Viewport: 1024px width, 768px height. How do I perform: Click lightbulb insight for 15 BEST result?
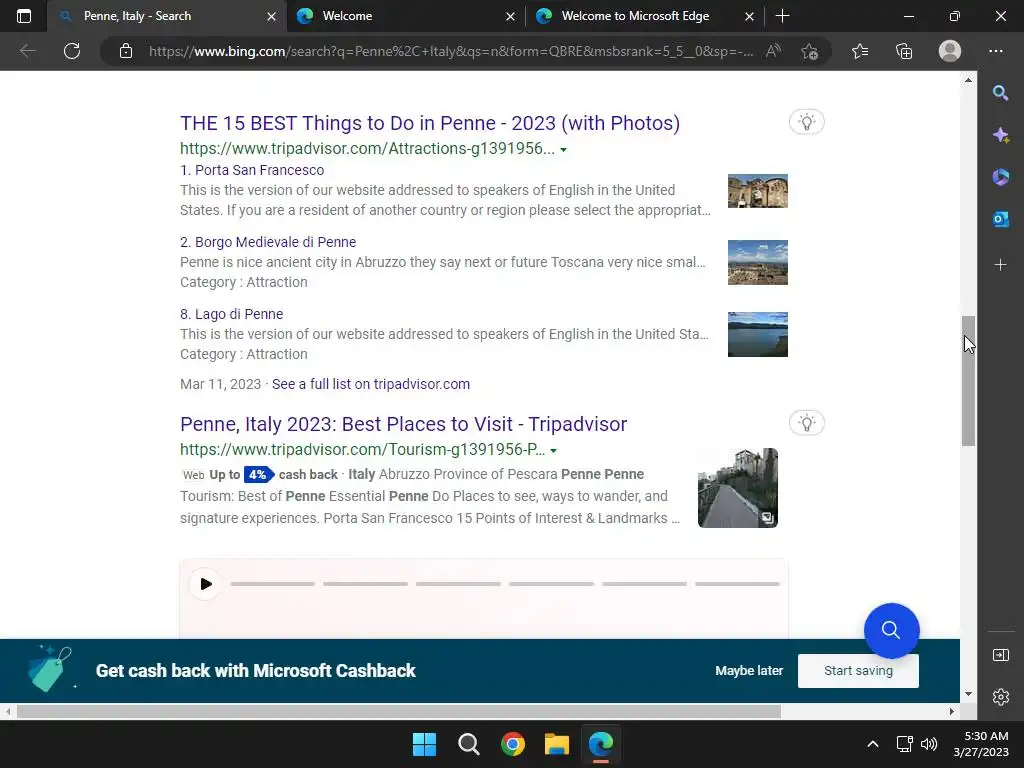click(x=807, y=122)
